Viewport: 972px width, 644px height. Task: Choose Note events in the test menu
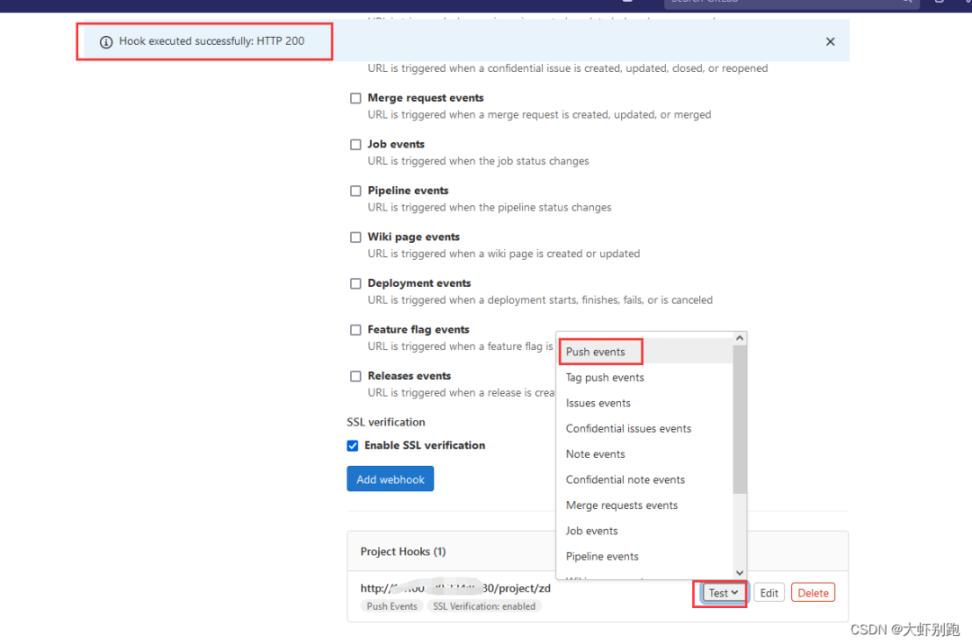coord(596,454)
